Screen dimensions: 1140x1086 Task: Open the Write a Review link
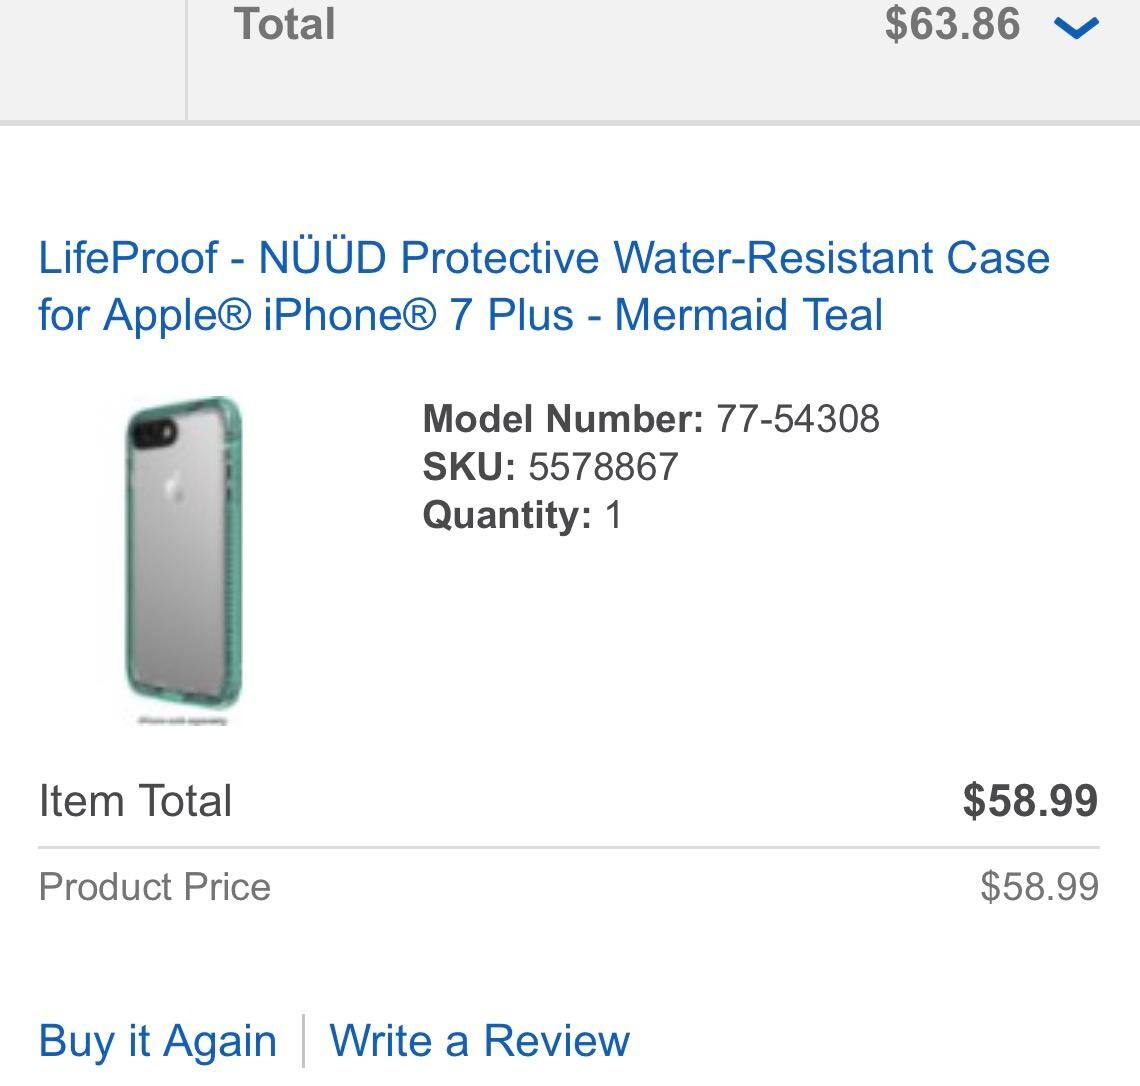(x=479, y=1040)
